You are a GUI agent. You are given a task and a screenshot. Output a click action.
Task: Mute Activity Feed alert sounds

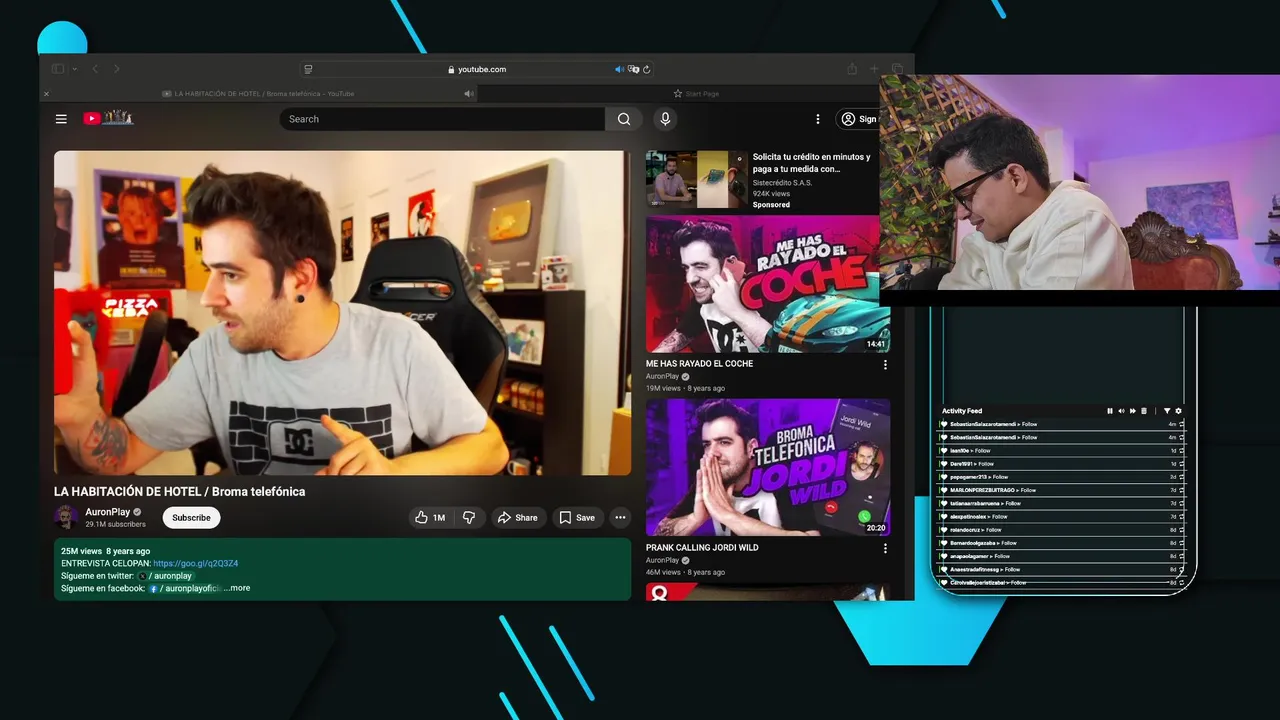pyautogui.click(x=1121, y=411)
